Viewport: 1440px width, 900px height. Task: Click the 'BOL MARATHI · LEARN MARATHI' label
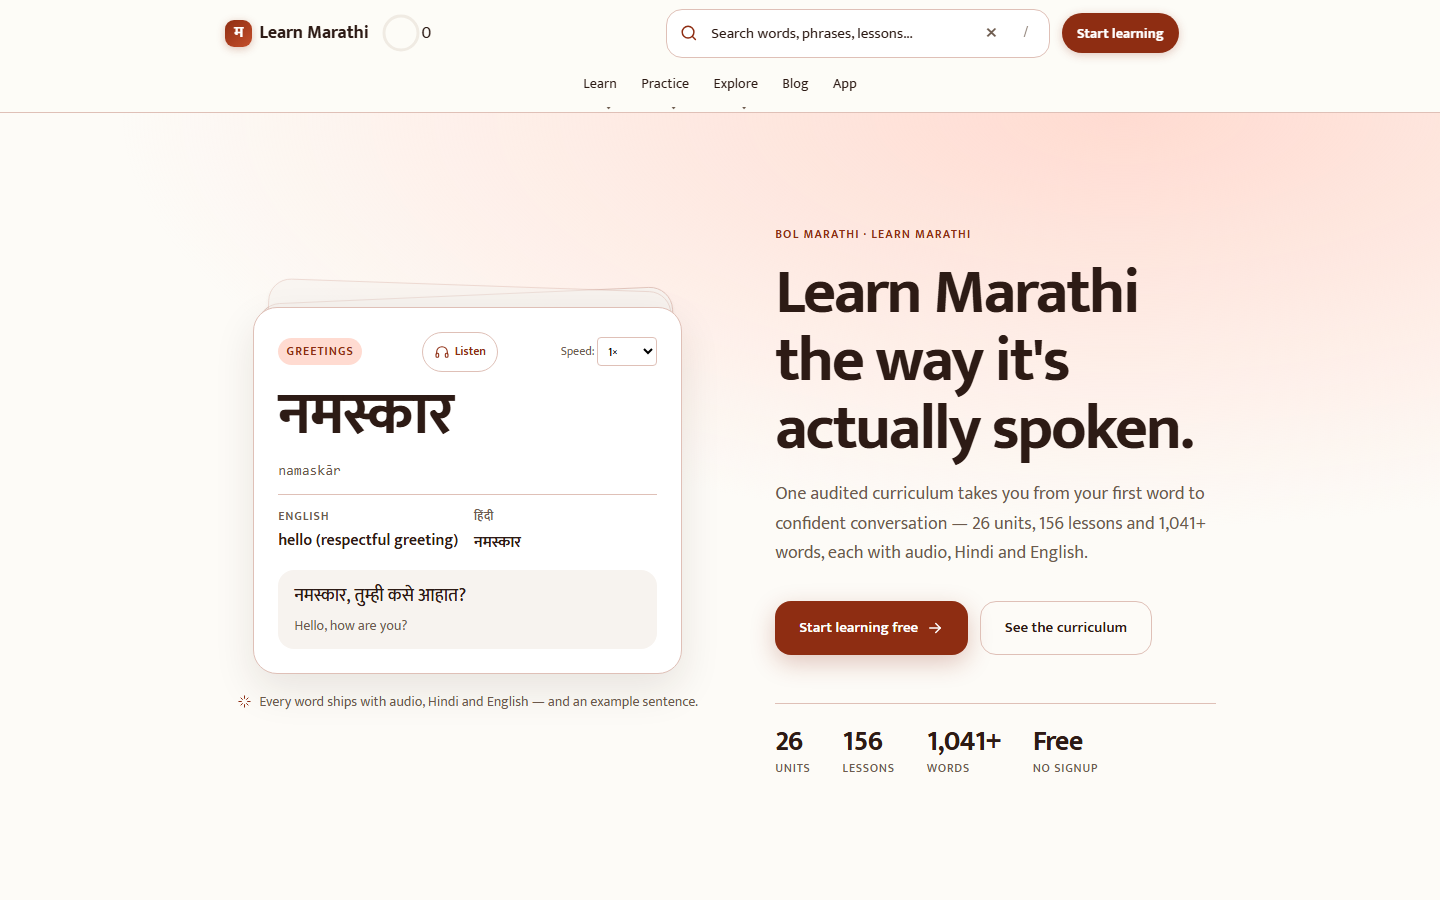point(873,235)
